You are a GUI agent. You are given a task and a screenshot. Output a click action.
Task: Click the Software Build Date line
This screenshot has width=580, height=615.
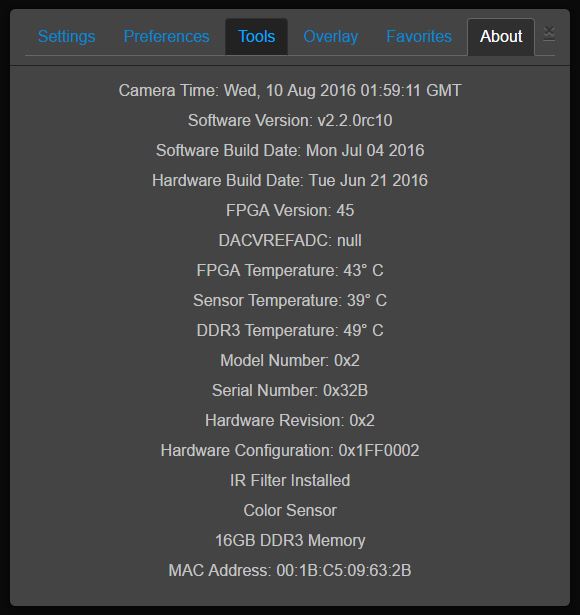(290, 150)
